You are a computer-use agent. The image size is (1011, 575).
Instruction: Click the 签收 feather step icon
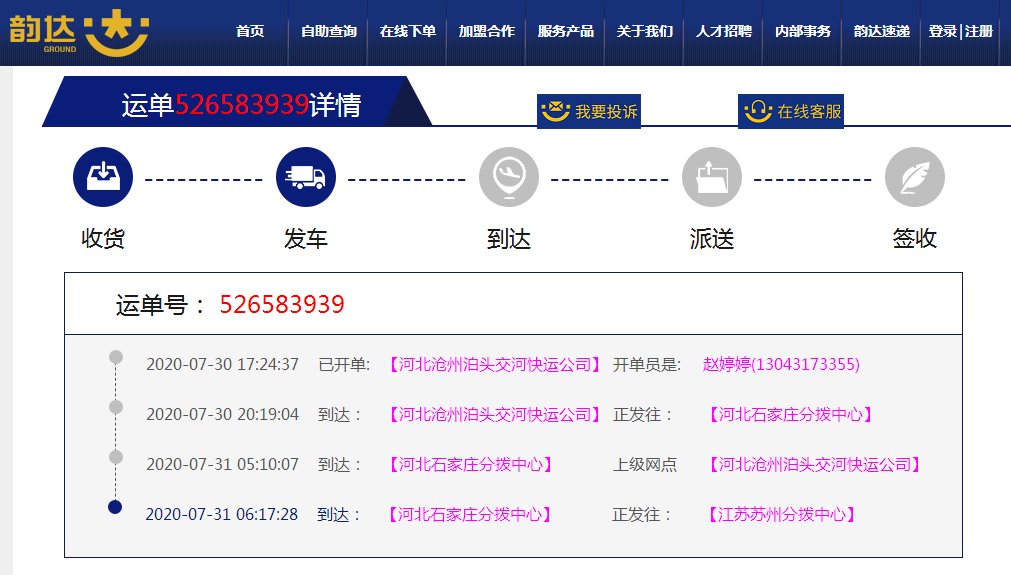pos(914,177)
